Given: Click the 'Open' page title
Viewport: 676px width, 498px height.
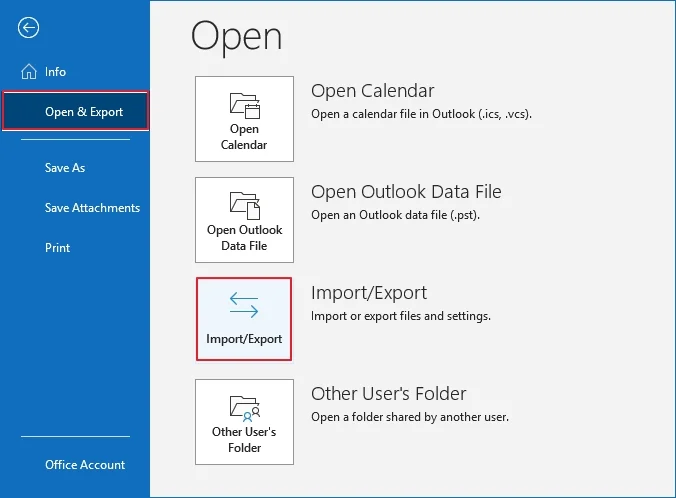Looking at the screenshot, I should (x=237, y=38).
